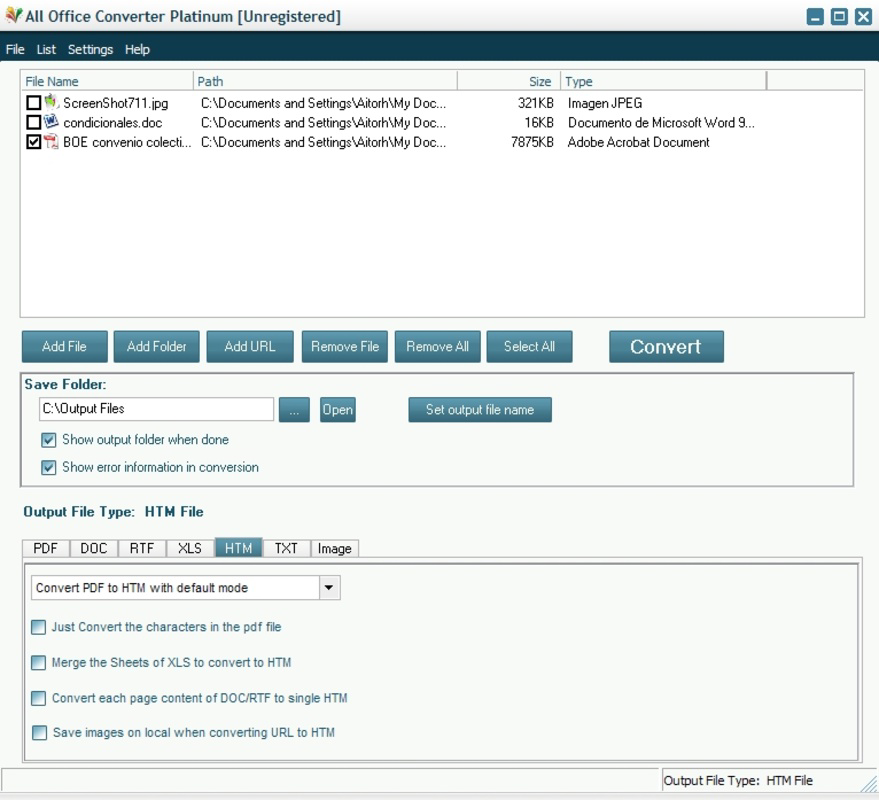Select the HTM output tab
This screenshot has height=800, width=879.
pos(238,548)
